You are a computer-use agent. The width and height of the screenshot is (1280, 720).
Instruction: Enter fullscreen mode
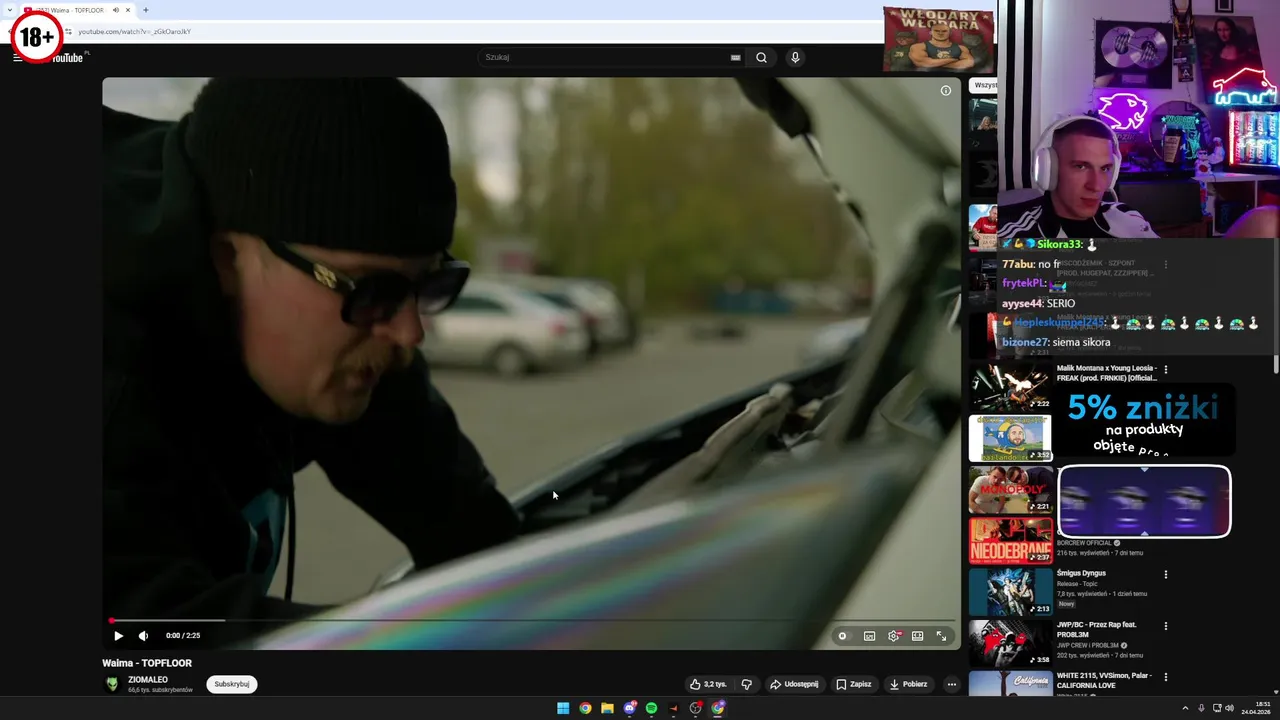(941, 636)
